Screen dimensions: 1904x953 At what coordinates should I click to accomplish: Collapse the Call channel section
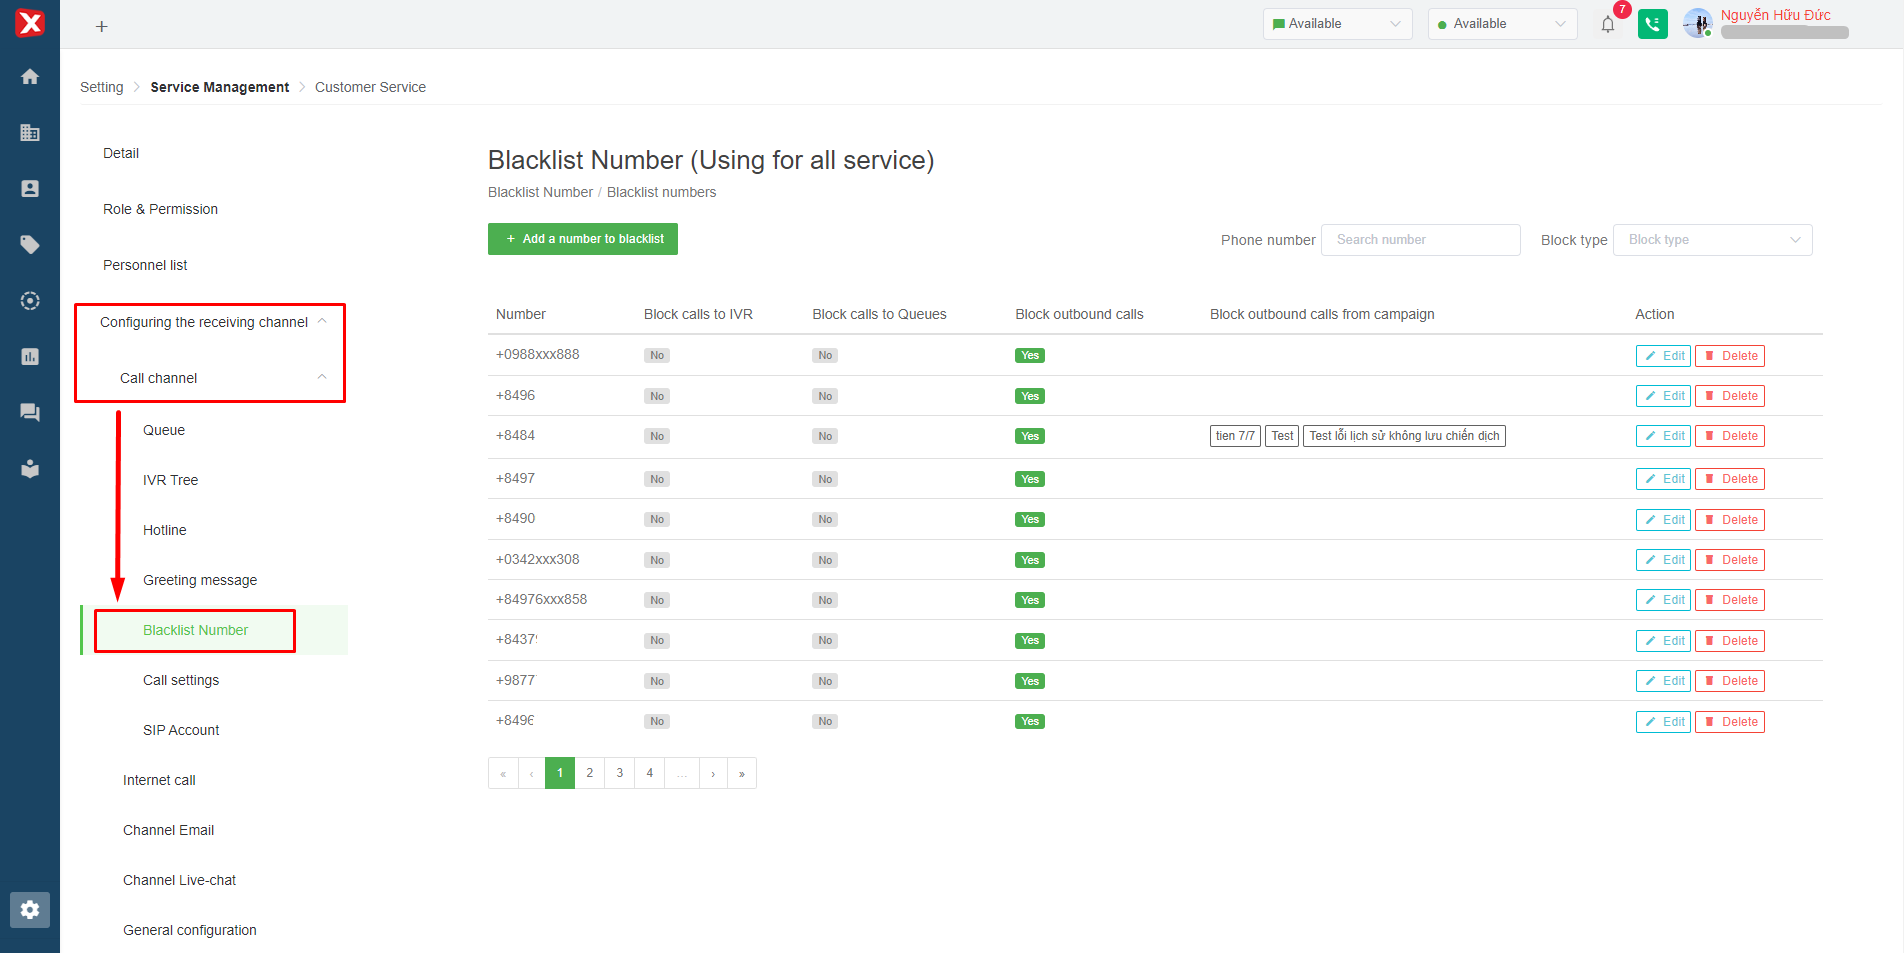pyautogui.click(x=322, y=377)
